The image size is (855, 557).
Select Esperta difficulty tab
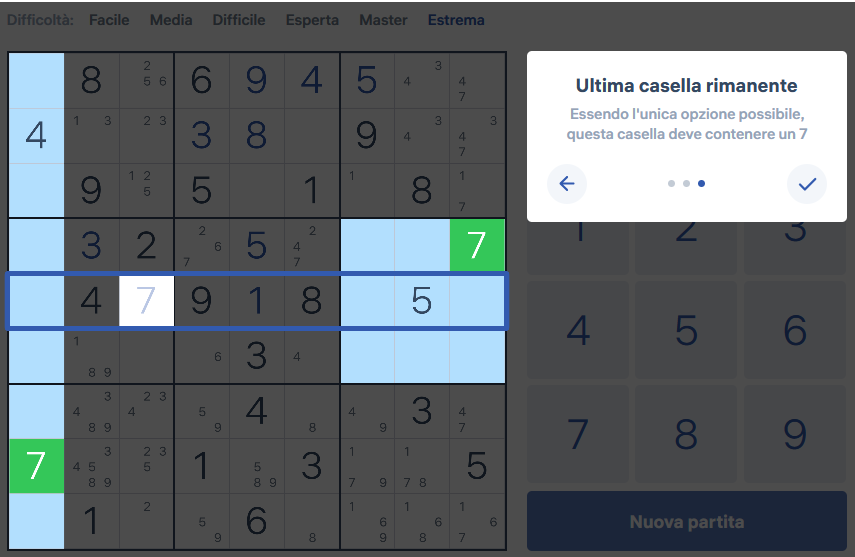coord(312,20)
